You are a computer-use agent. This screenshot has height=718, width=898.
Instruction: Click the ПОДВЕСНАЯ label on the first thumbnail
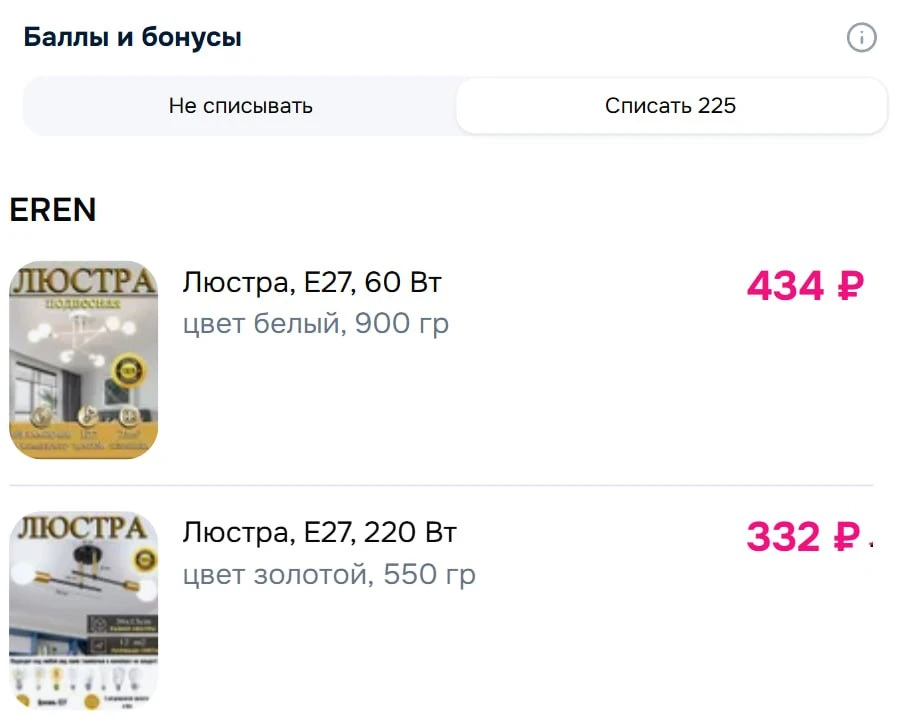pyautogui.click(x=83, y=304)
